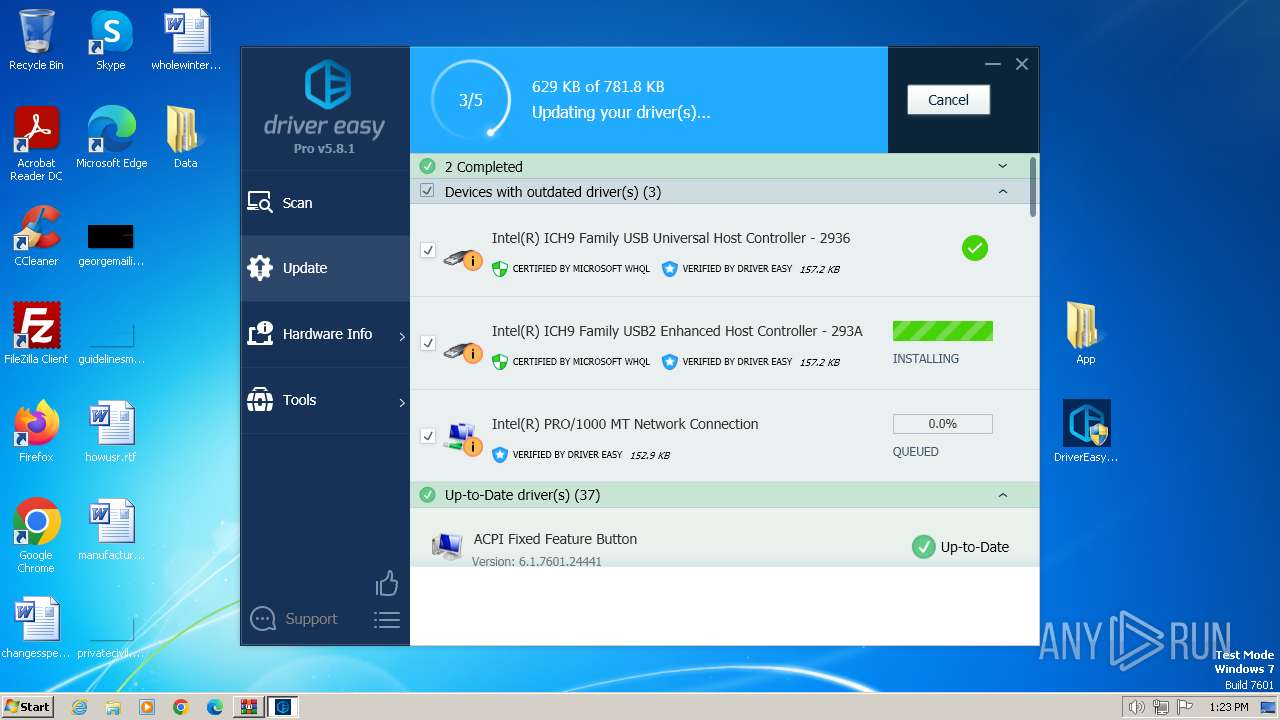
Task: Collapse the Up-to-Date drivers section
Action: 1003,495
